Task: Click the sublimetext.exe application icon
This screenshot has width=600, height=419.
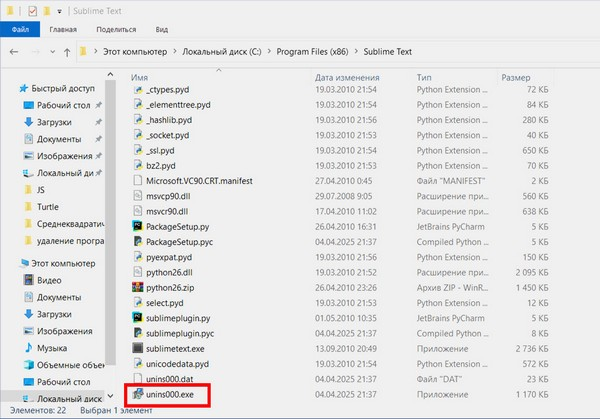Action: pos(138,347)
